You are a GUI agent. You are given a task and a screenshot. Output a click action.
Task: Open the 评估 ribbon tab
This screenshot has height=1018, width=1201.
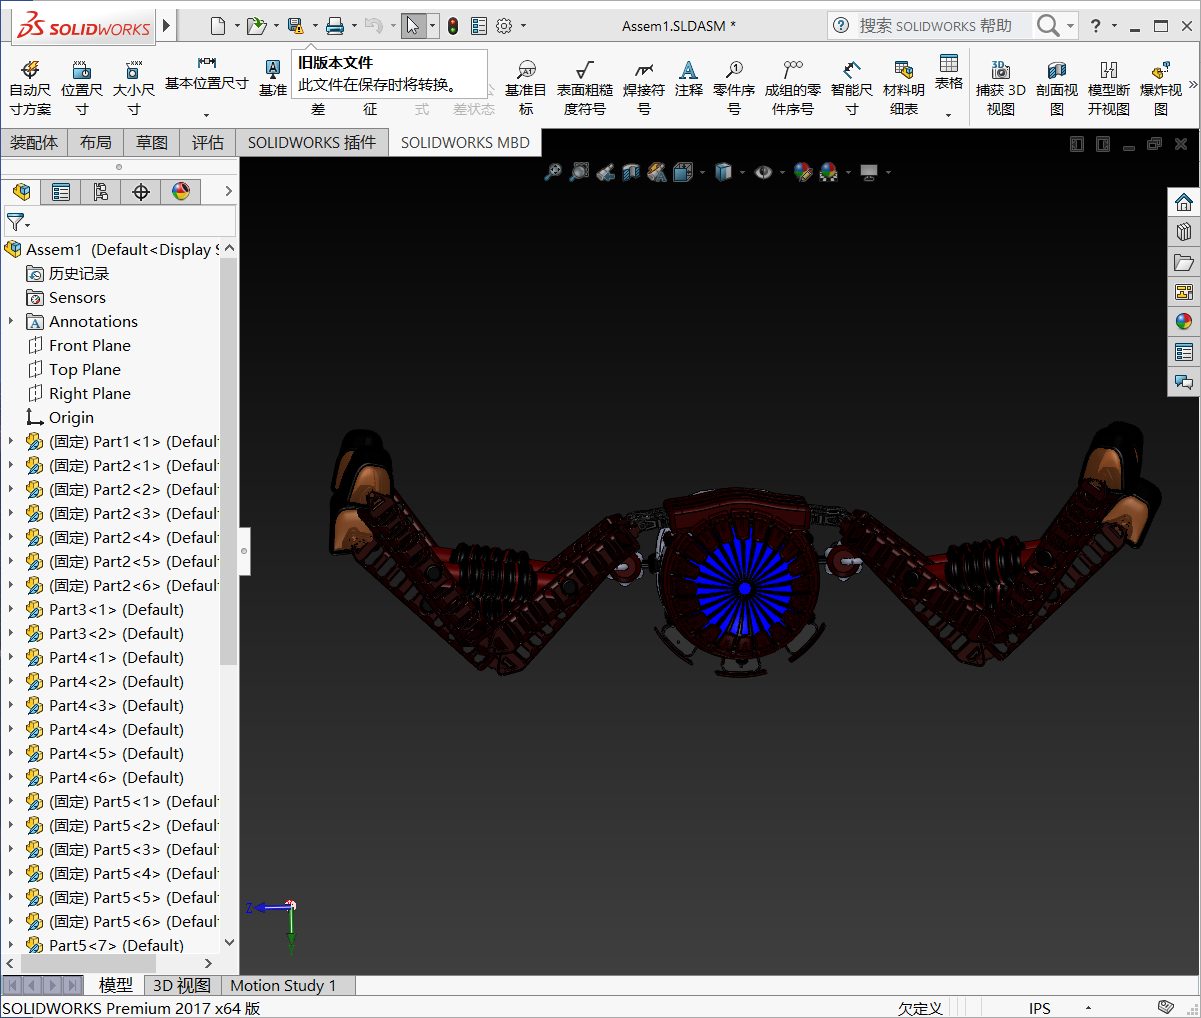click(x=207, y=142)
